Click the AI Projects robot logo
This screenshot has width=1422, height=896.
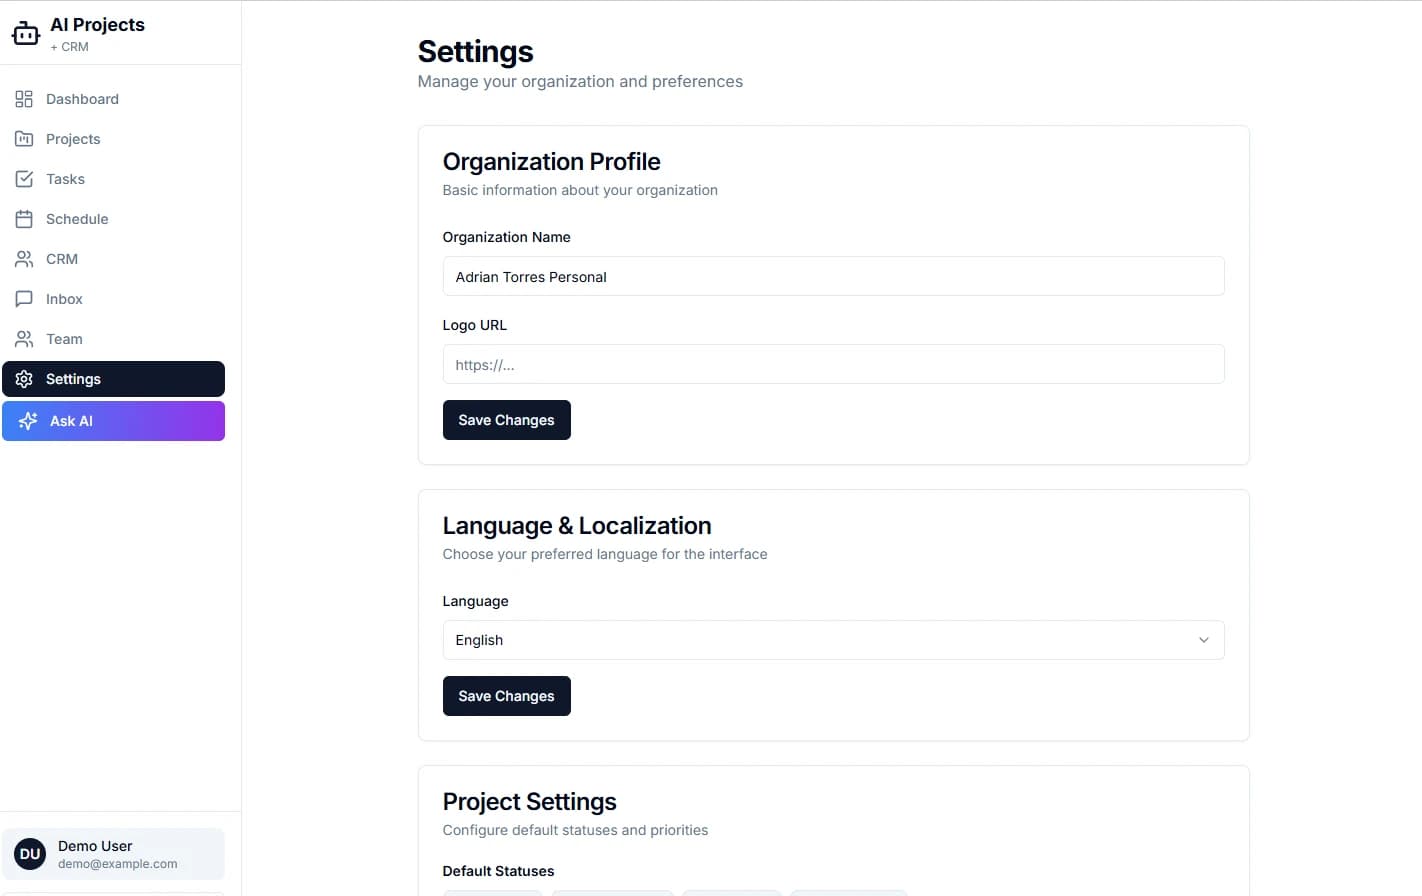click(x=26, y=34)
